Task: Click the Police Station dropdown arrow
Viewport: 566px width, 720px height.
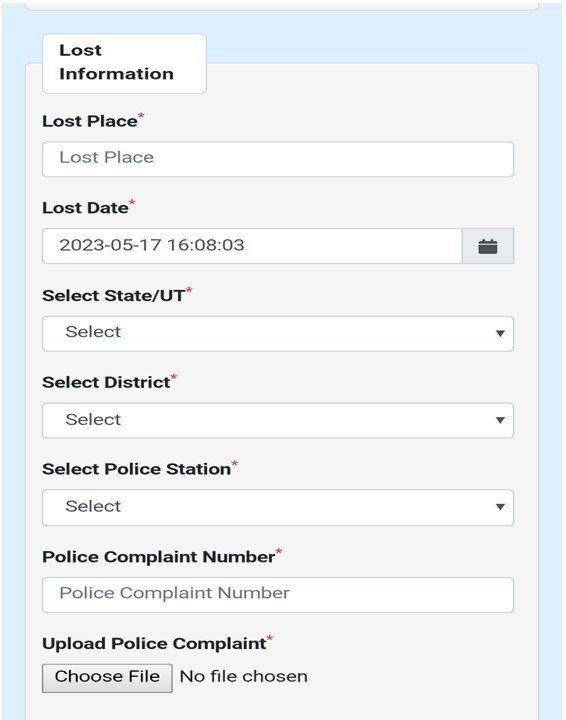Action: 500,507
